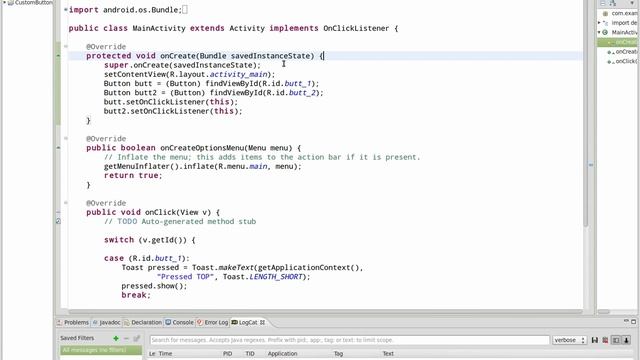This screenshot has width=640, height=360.
Task: Click butt_2 in the findViewById line
Action: coord(302,93)
